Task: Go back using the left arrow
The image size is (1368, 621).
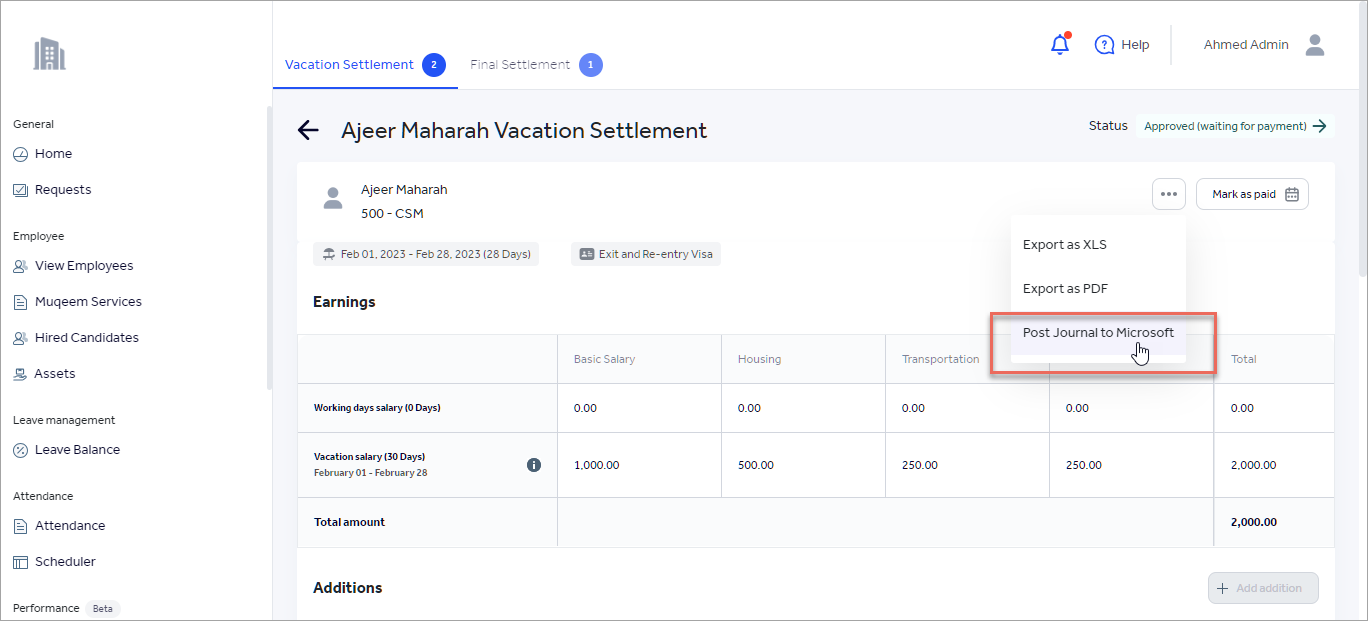Action: coord(308,130)
